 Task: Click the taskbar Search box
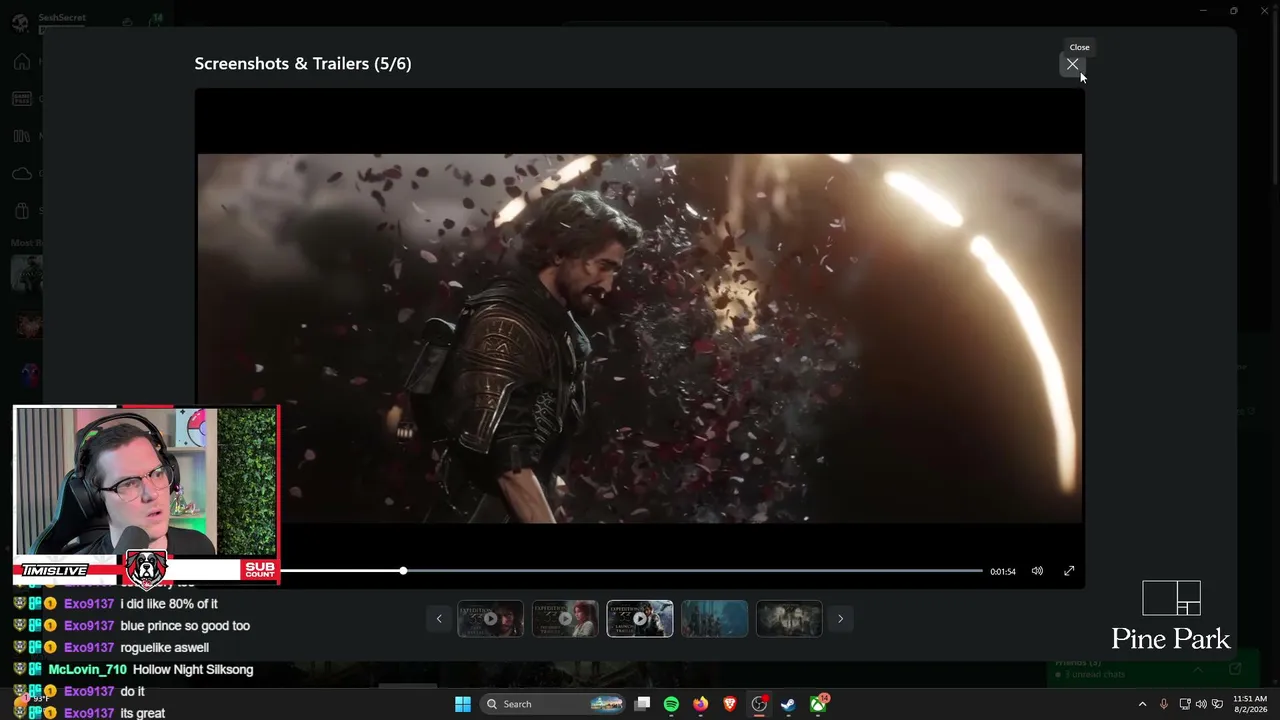click(x=553, y=704)
